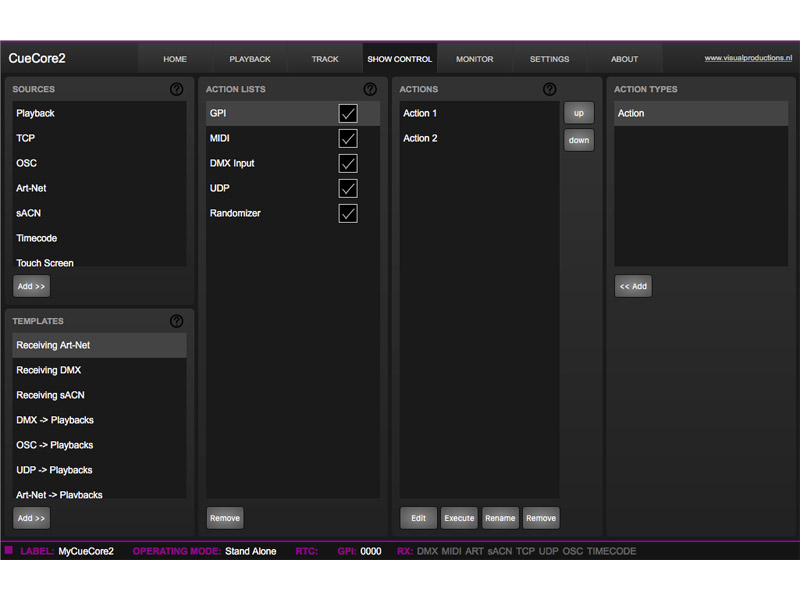
Task: Disable the MIDI action list checkbox
Action: tap(347, 138)
